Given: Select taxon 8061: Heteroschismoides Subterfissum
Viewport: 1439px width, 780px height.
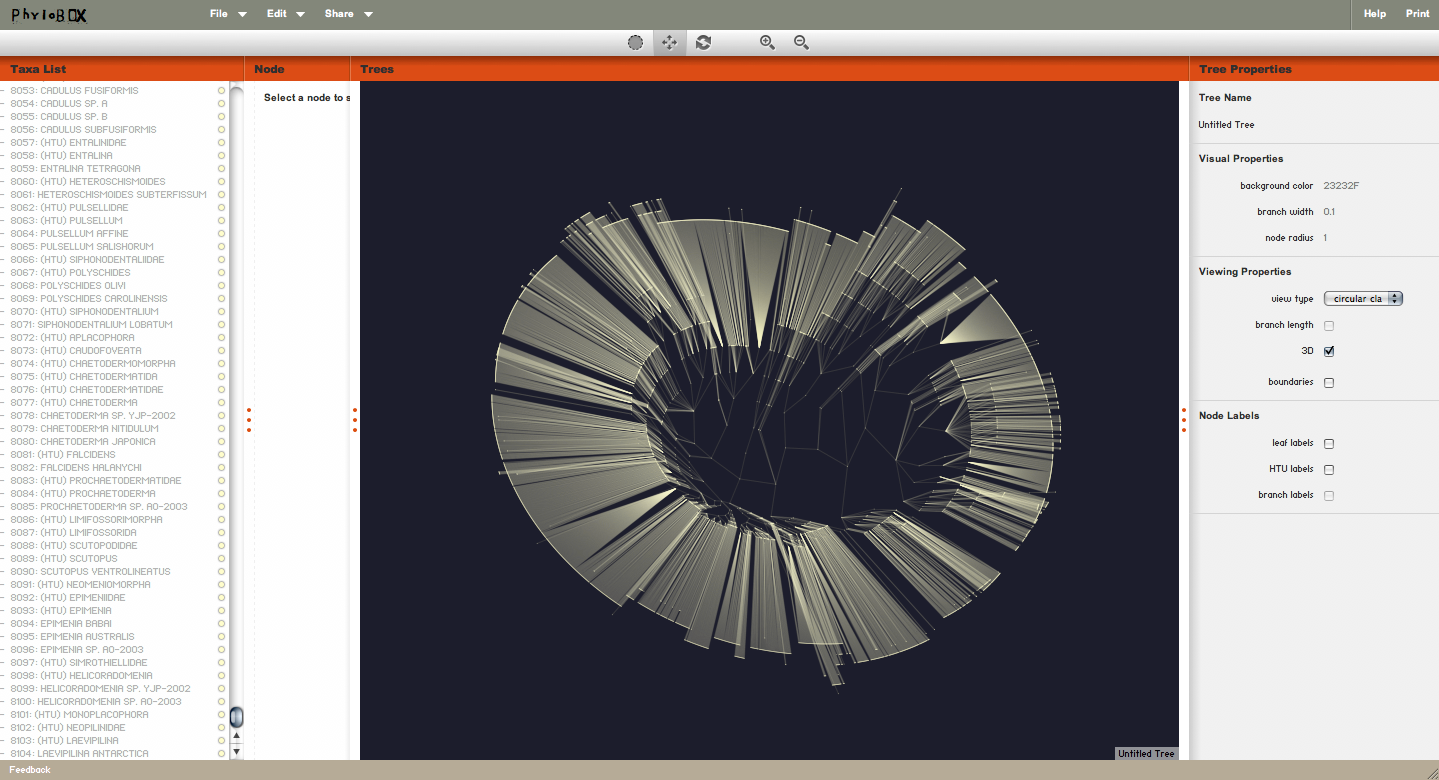Looking at the screenshot, I should (x=109, y=194).
